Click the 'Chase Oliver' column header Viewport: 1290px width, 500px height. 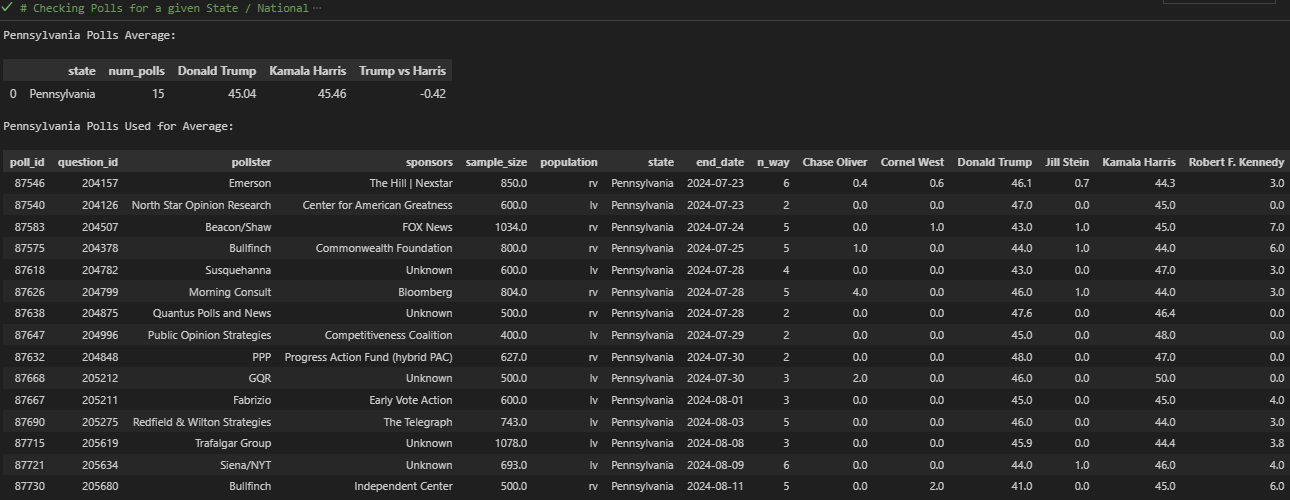point(835,162)
